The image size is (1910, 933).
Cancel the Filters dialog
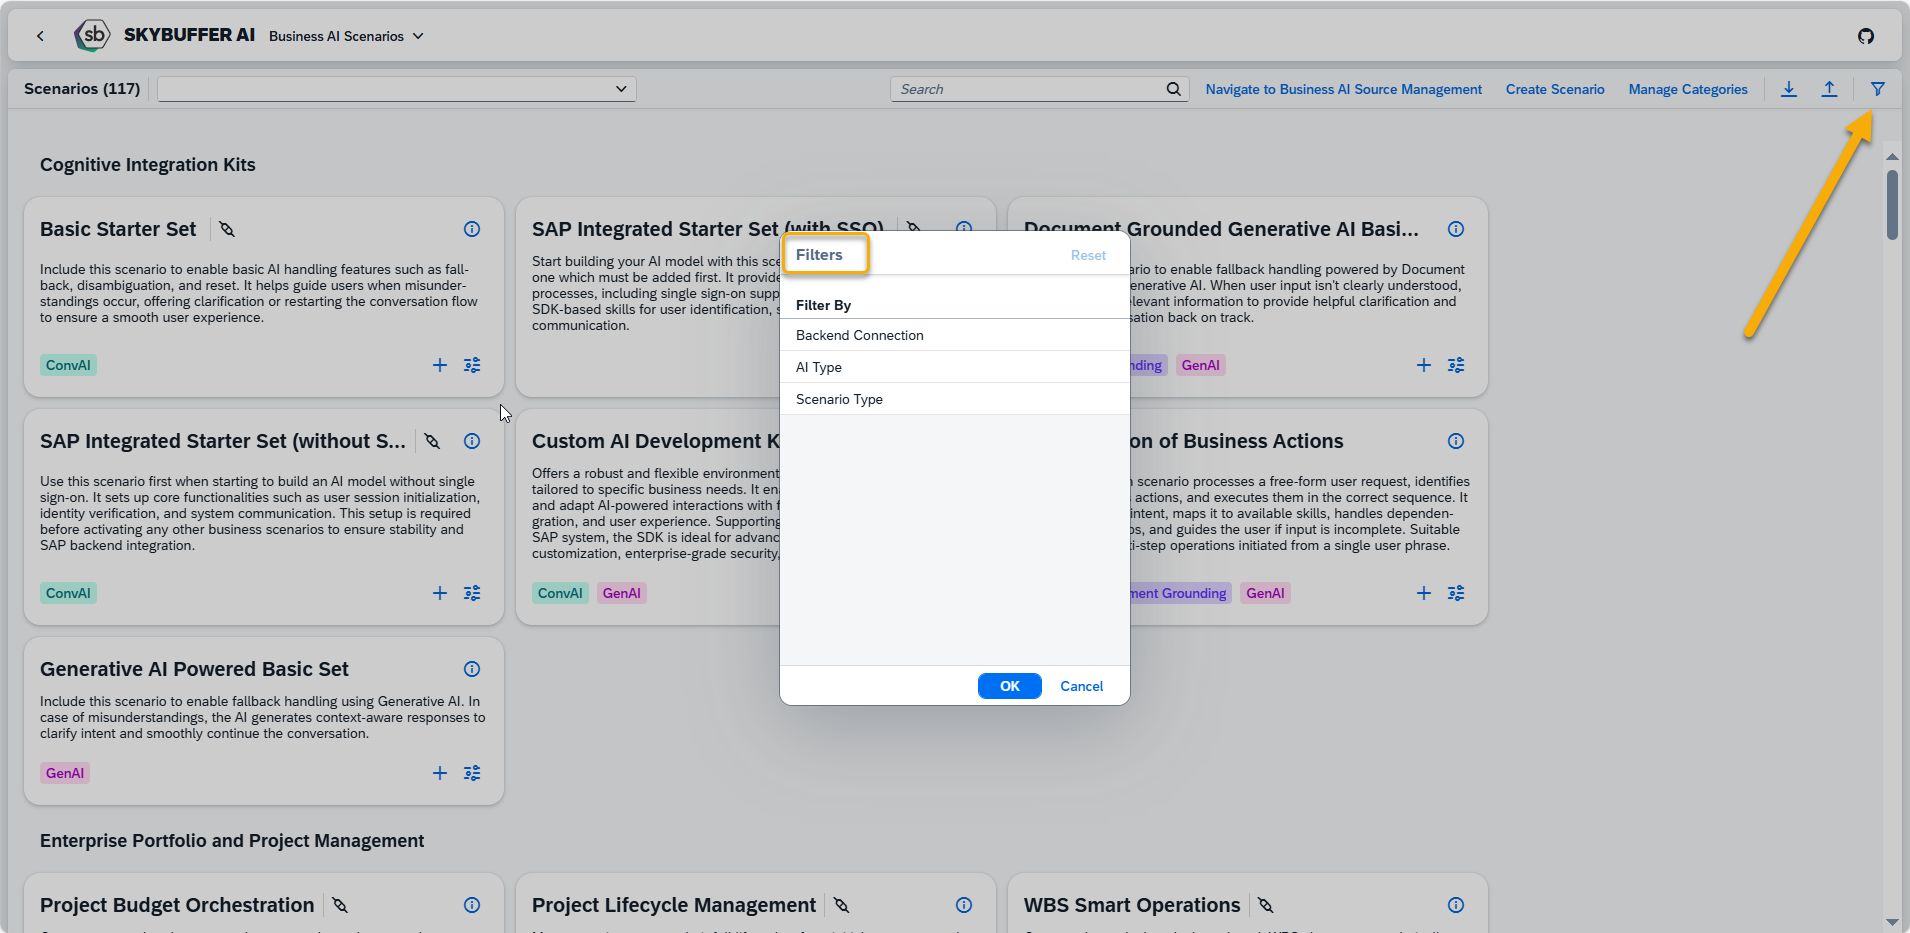click(x=1082, y=686)
